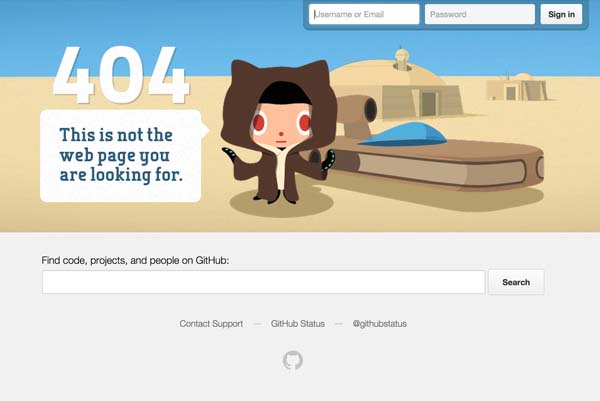600x401 pixels.
Task: Click the GitHub Octocat logo in footer
Action: (293, 360)
